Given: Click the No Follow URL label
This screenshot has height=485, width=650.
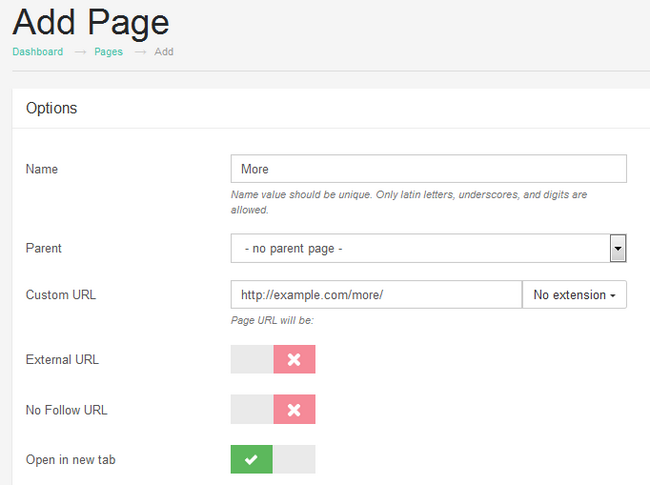Looking at the screenshot, I should (x=66, y=410).
